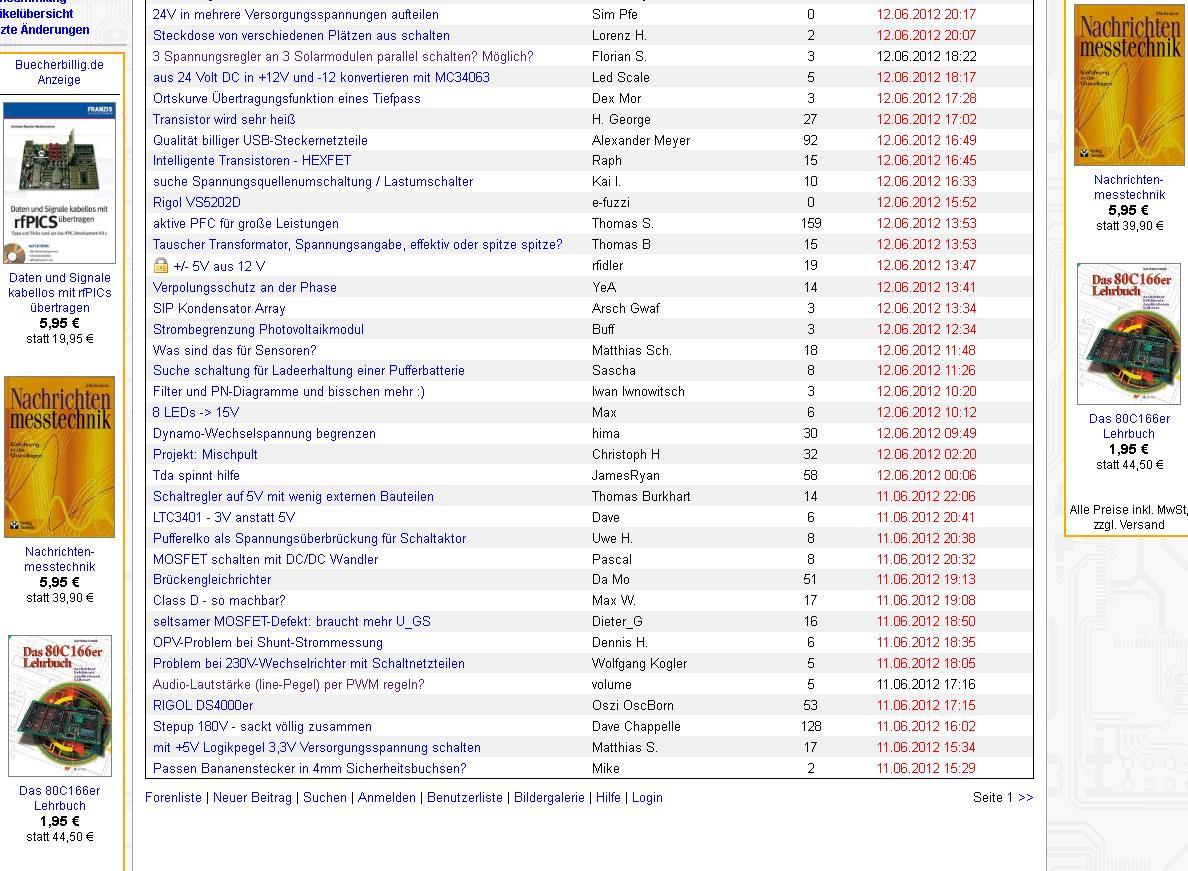Viewport: 1188px width, 871px height.
Task: Open 'Problem bei 230V-Wechselrichter mit Schaltnetzteilen'
Action: (x=308, y=664)
